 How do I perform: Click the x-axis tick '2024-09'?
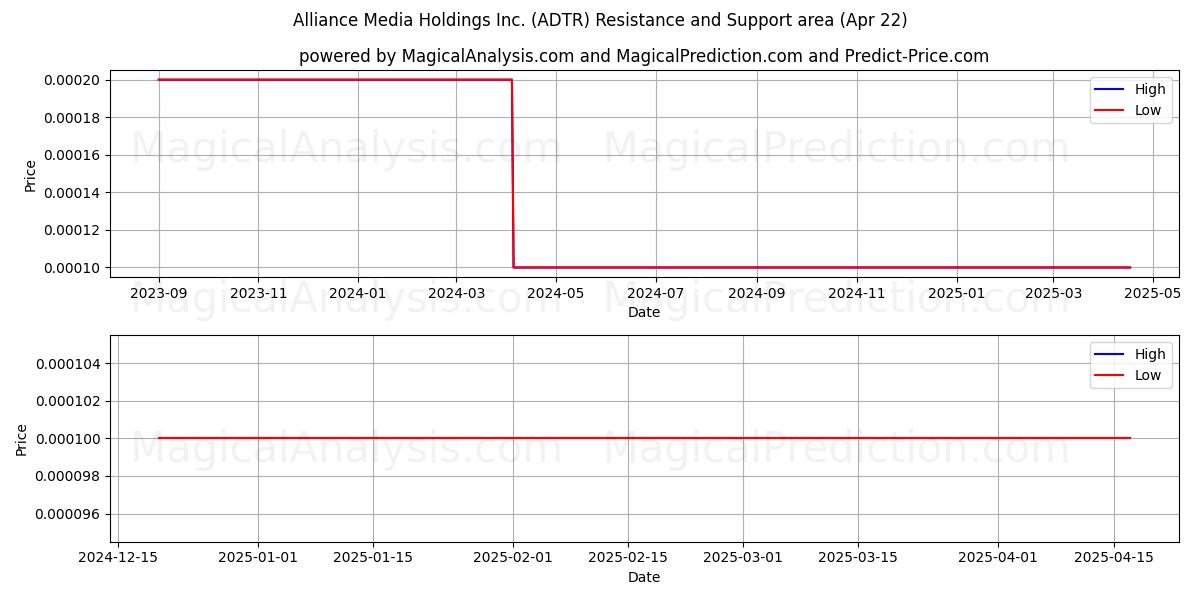pos(757,293)
